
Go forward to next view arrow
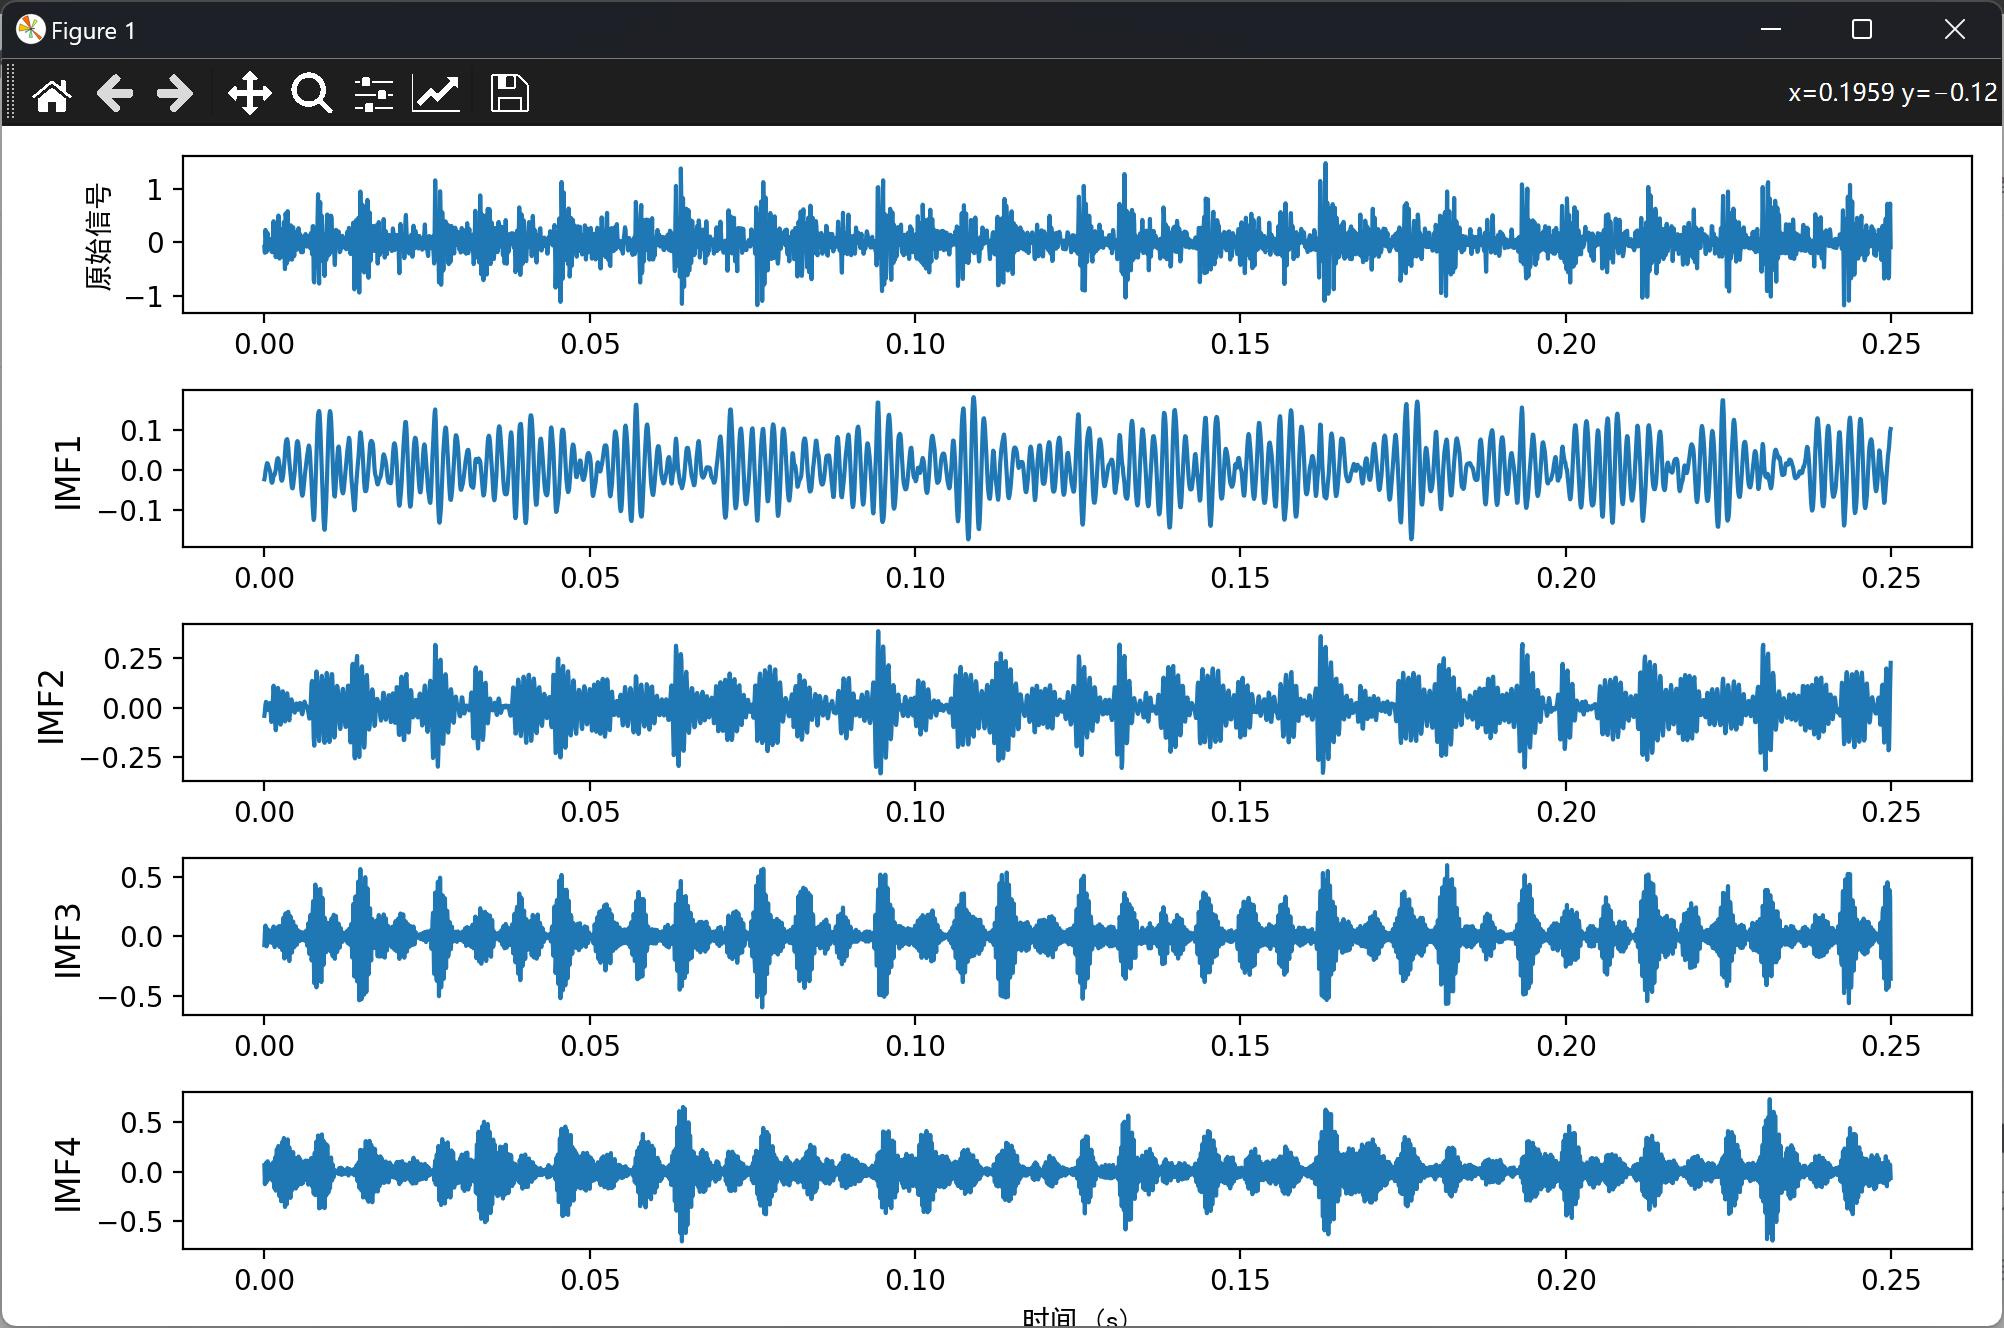click(x=175, y=94)
